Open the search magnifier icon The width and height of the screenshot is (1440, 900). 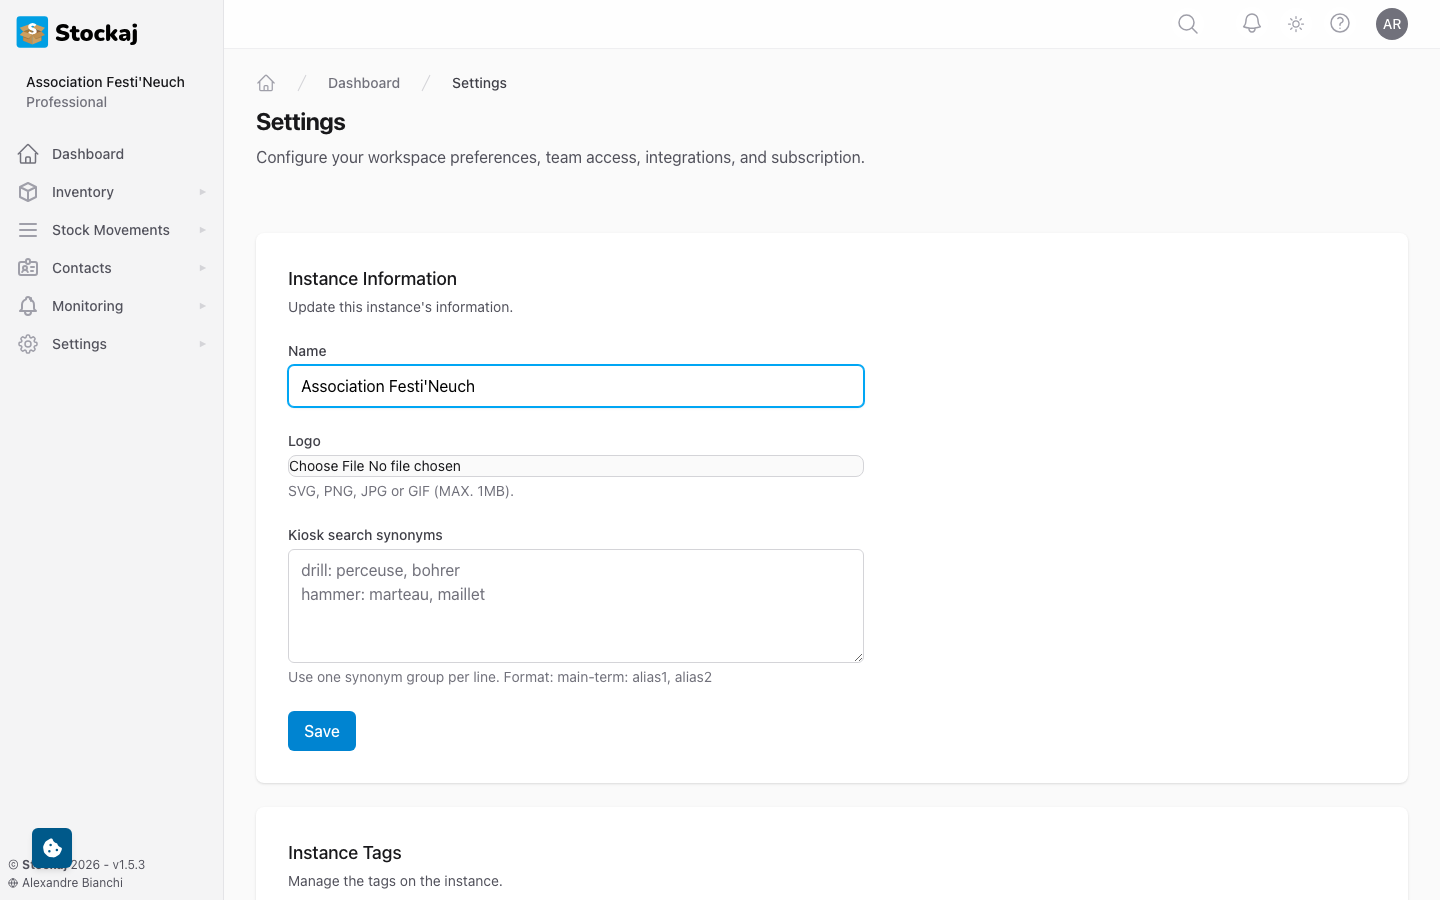pyautogui.click(x=1188, y=24)
